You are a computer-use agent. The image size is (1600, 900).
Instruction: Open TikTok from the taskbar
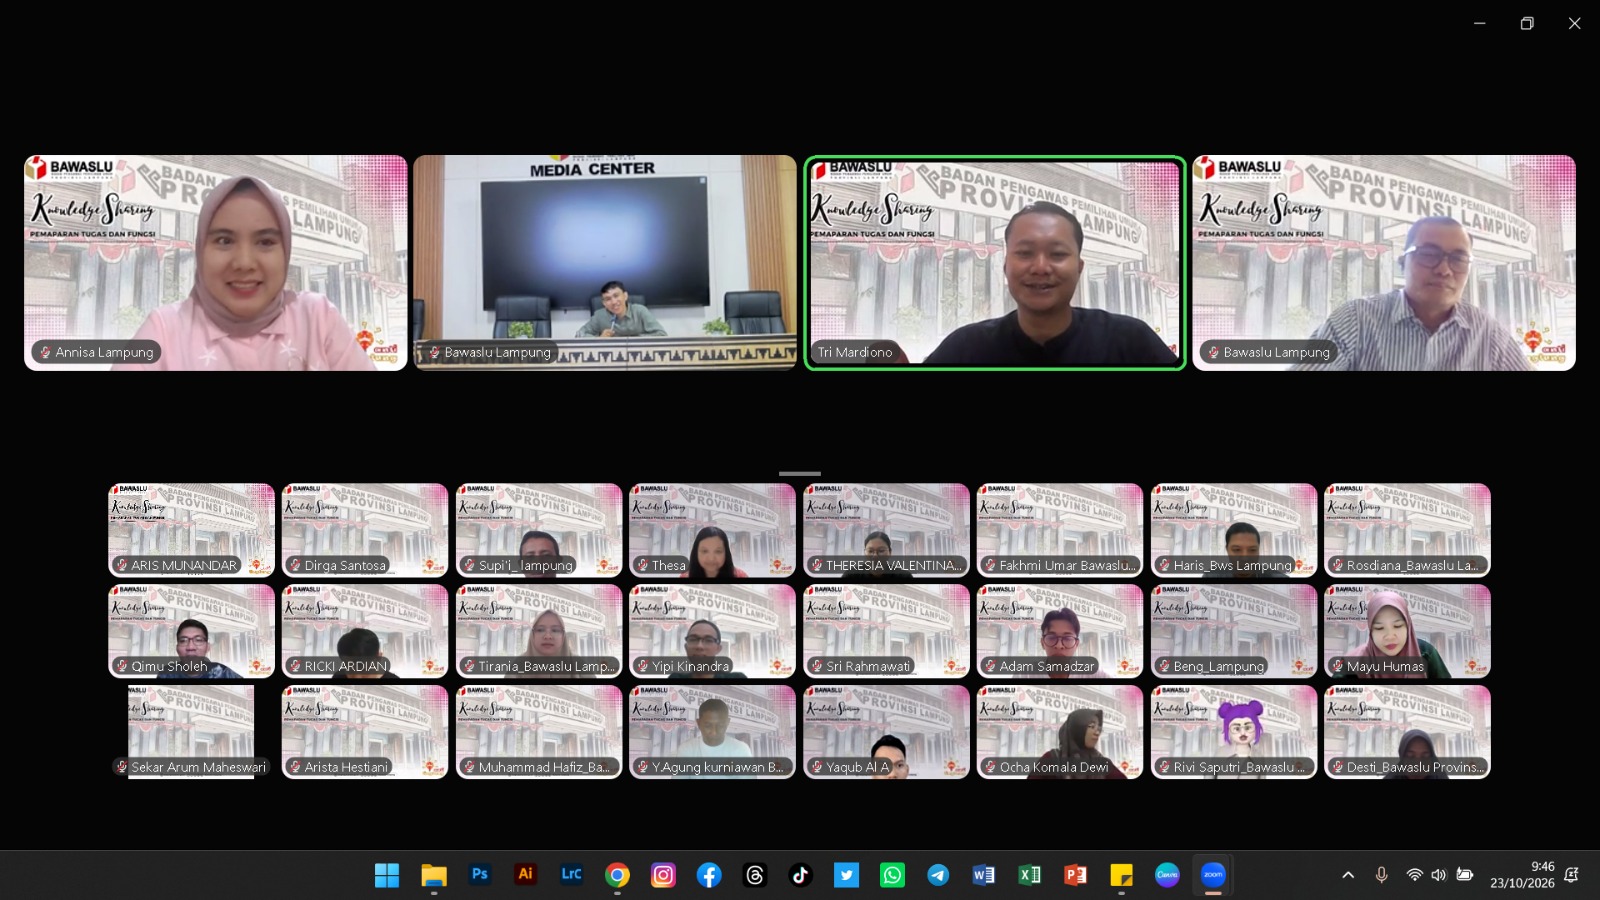[800, 875]
